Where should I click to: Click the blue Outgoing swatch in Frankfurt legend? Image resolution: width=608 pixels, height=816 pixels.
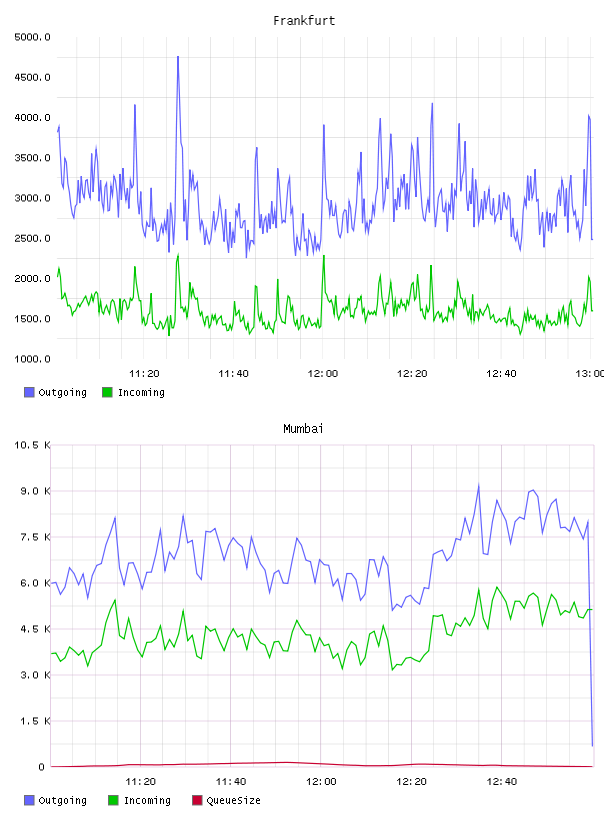click(29, 392)
